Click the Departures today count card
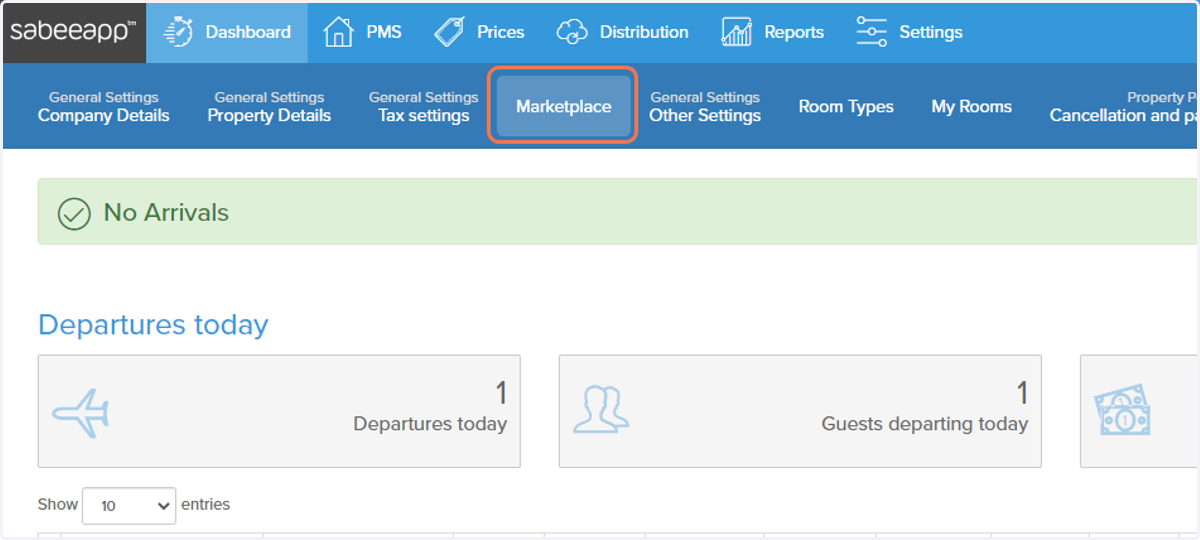 279,411
